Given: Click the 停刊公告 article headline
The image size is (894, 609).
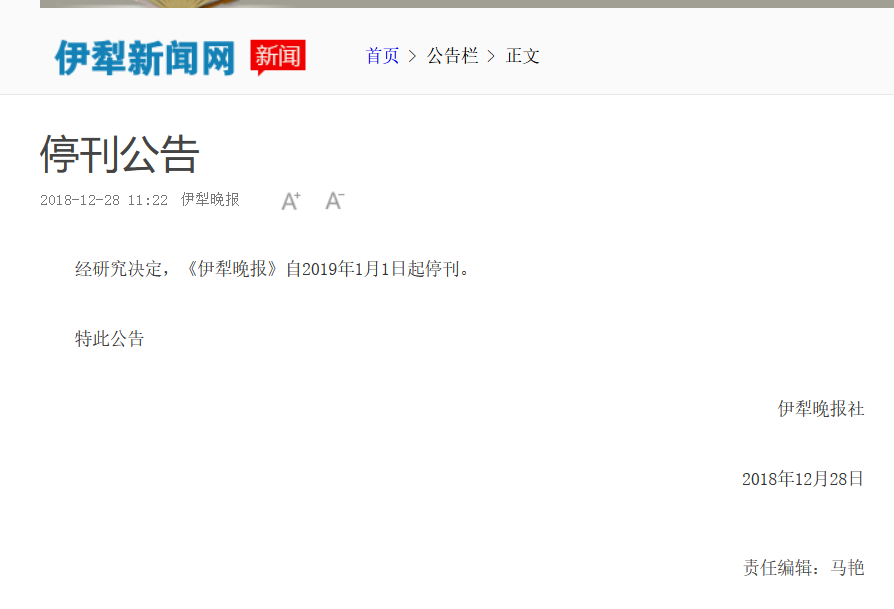Looking at the screenshot, I should pyautogui.click(x=120, y=154).
